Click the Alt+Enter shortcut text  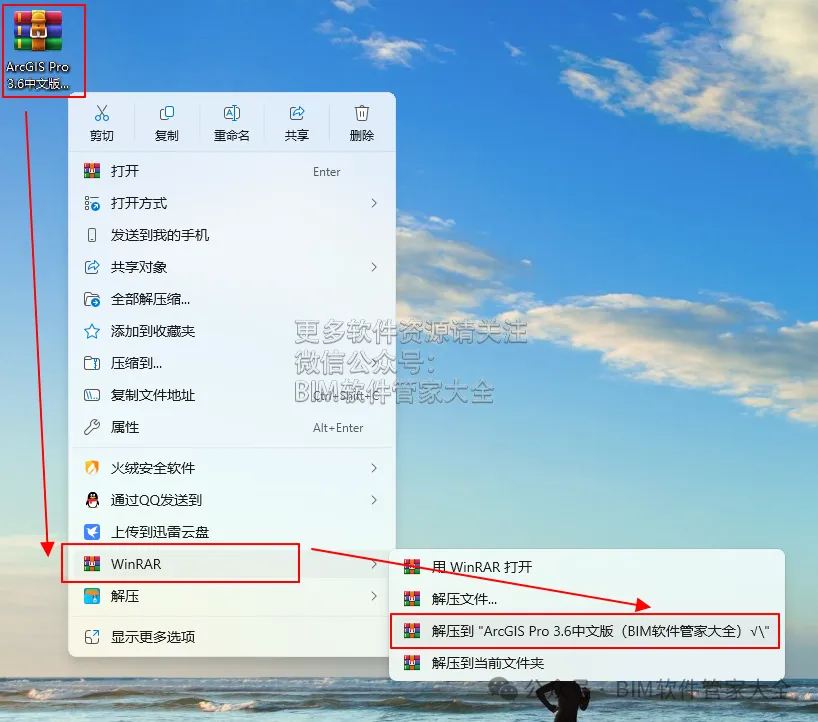click(x=338, y=428)
